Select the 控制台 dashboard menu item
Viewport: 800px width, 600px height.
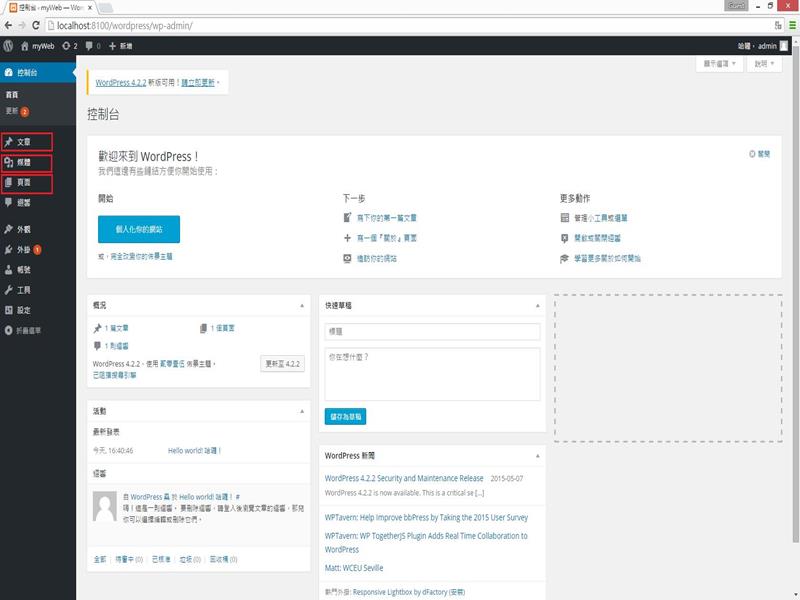38,72
